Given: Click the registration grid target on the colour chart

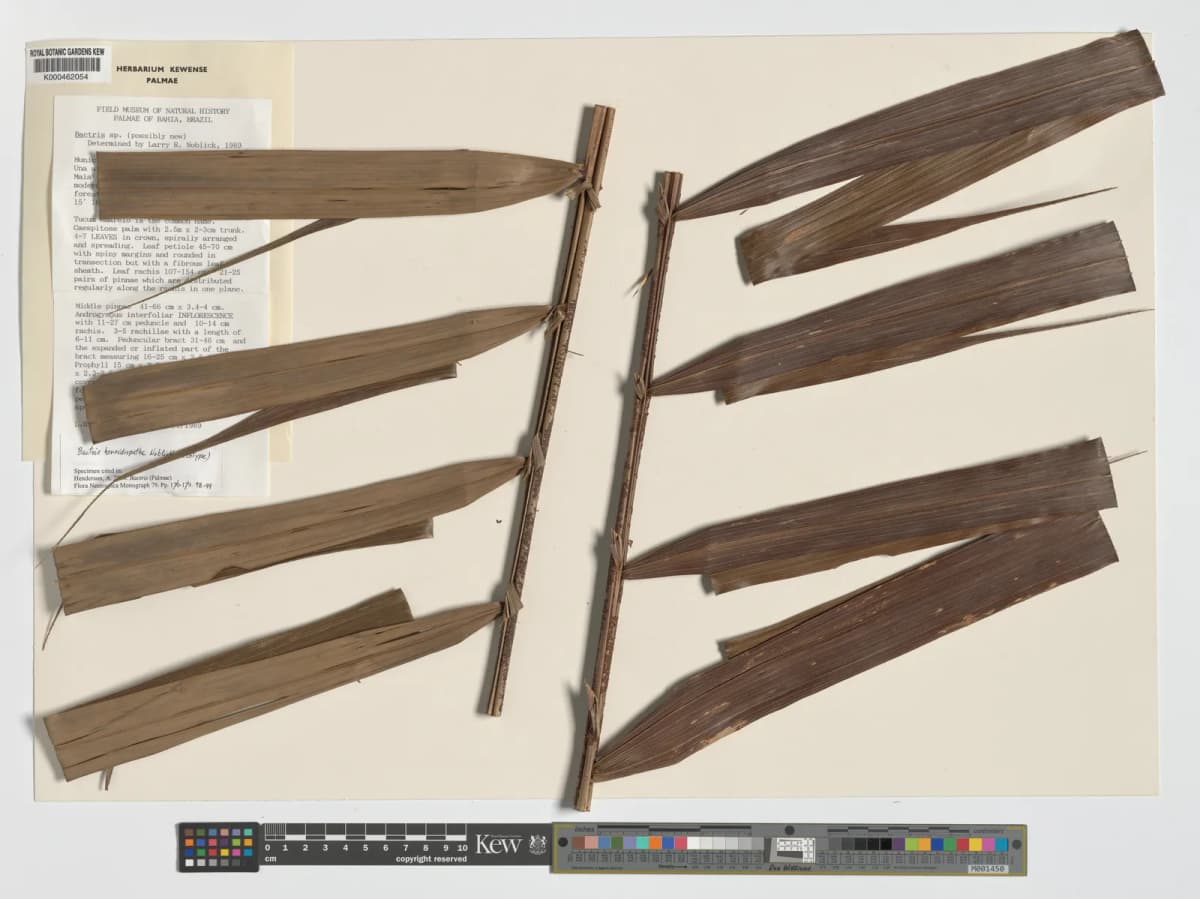Looking at the screenshot, I should (x=792, y=848).
